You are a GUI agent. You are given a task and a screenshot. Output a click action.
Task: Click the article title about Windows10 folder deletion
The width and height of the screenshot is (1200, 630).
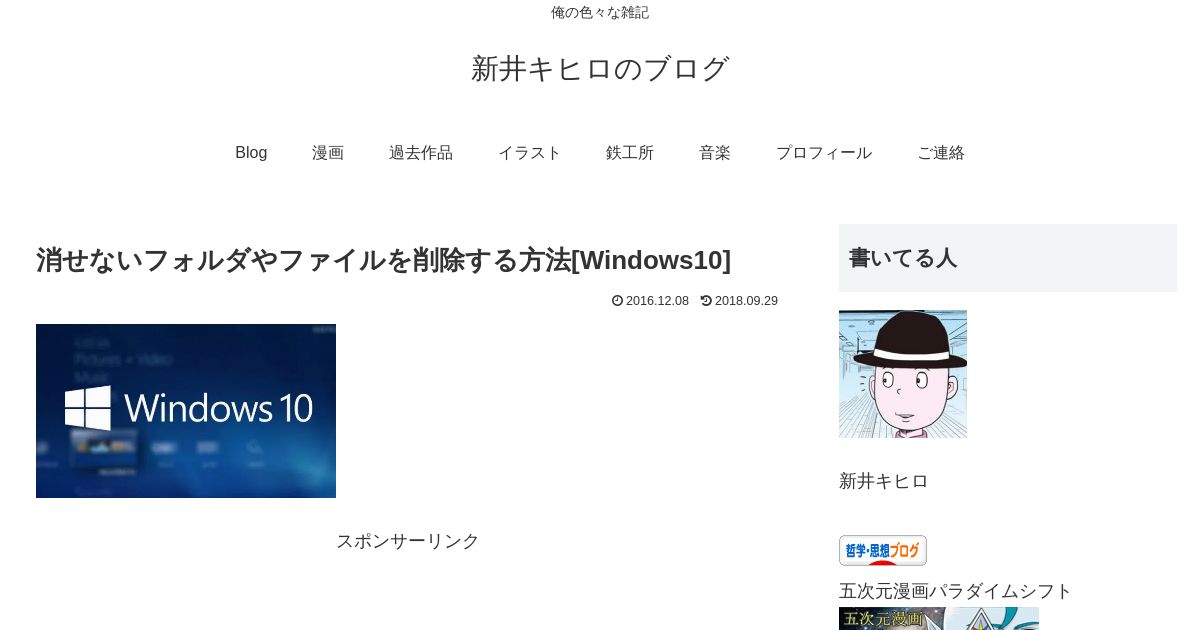coord(384,260)
